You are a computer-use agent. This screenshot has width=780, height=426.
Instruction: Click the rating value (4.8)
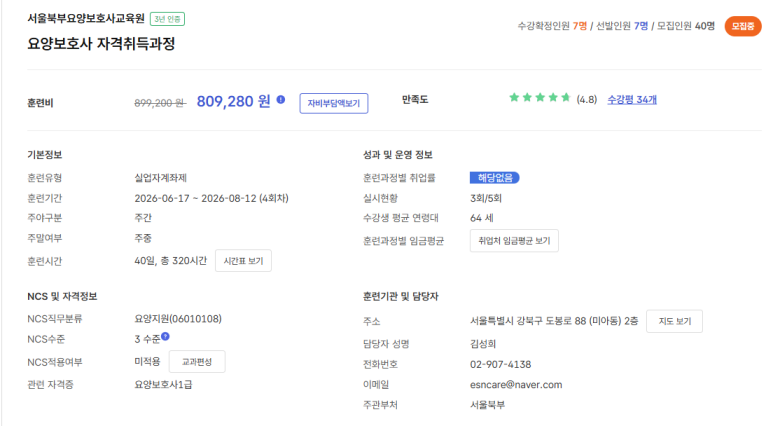point(586,100)
